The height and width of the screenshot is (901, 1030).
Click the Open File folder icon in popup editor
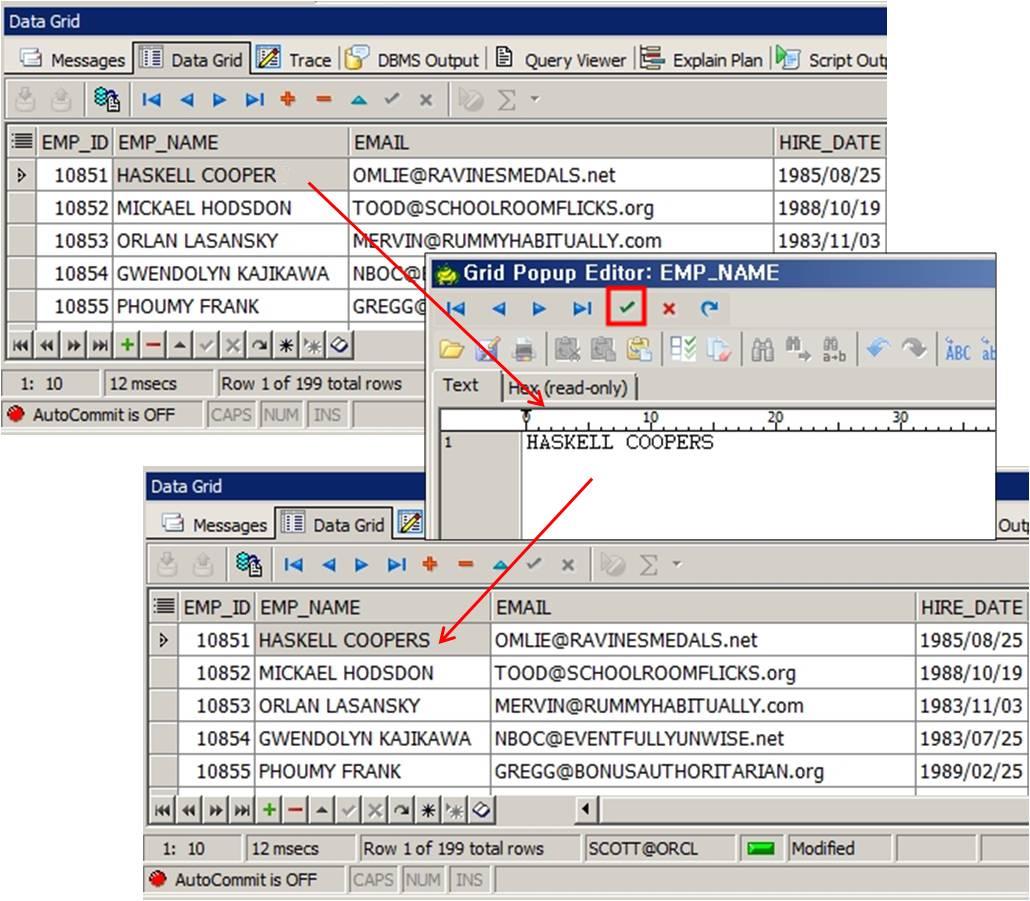[453, 350]
